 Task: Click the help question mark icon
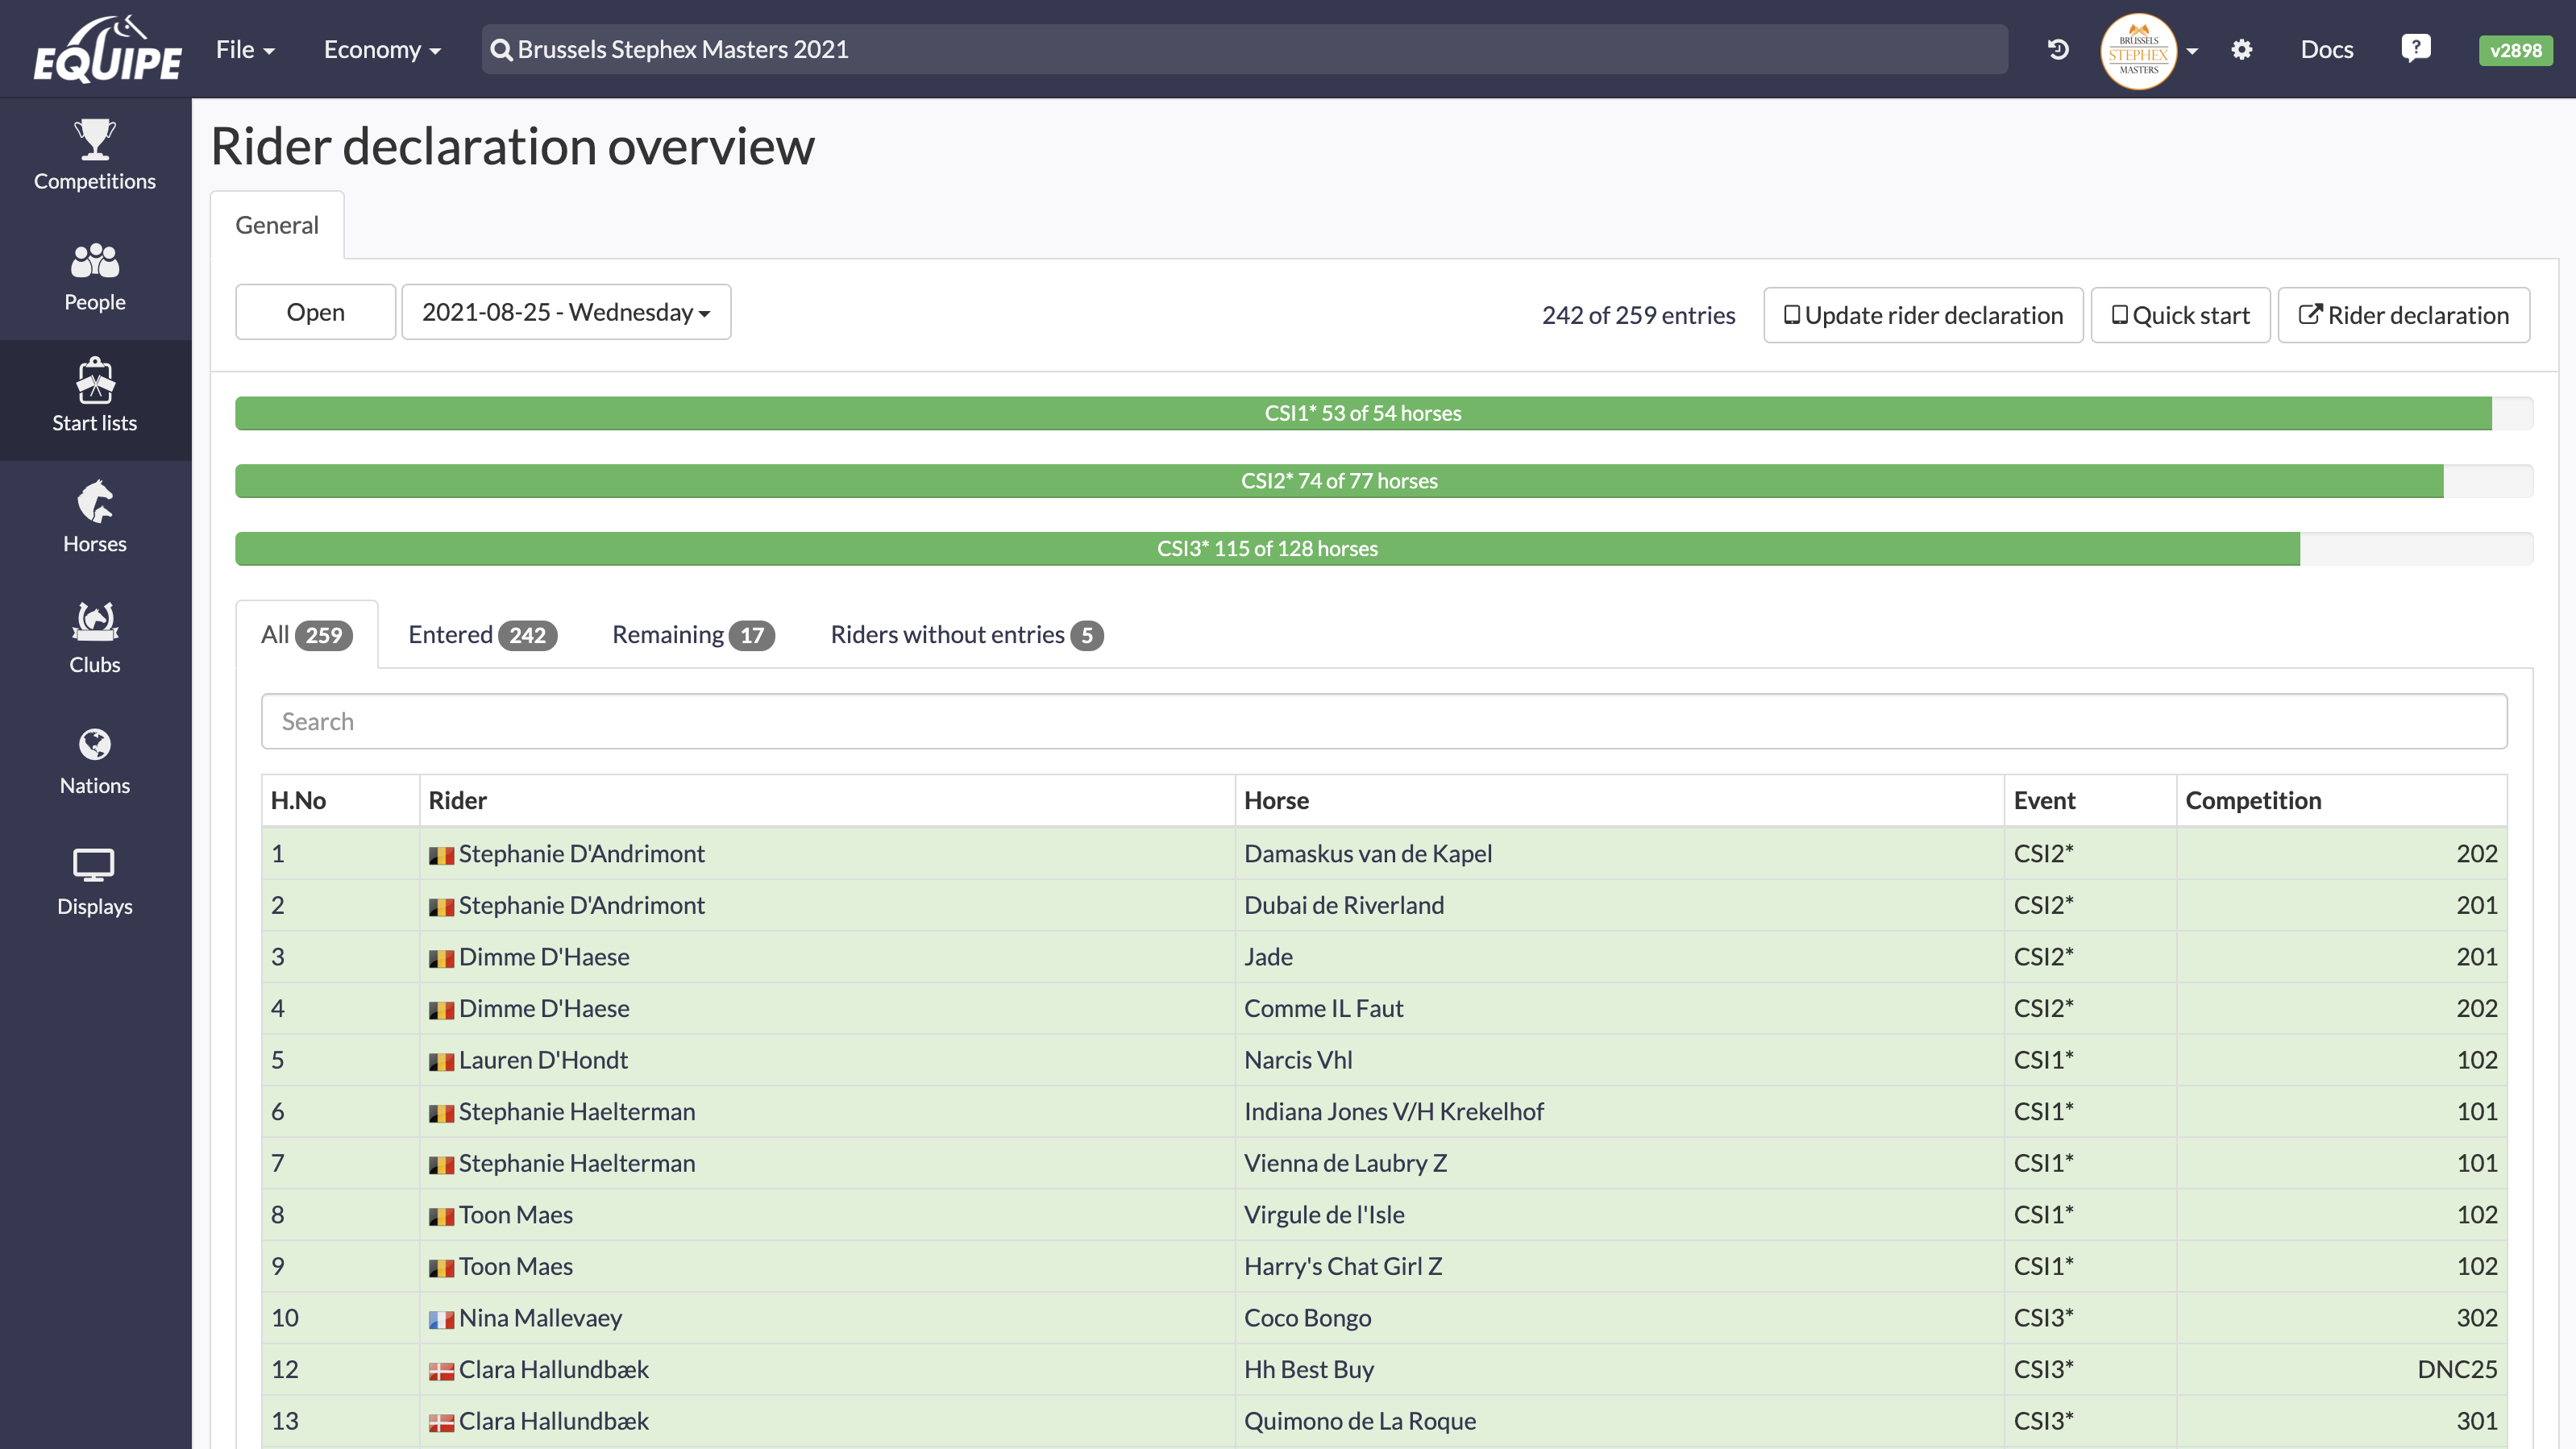click(x=2415, y=48)
